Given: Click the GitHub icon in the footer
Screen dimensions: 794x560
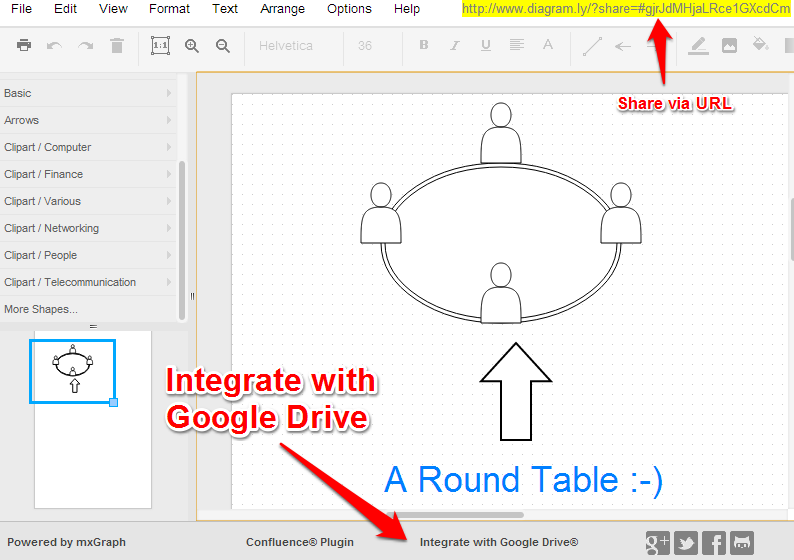Looking at the screenshot, I should tap(742, 543).
